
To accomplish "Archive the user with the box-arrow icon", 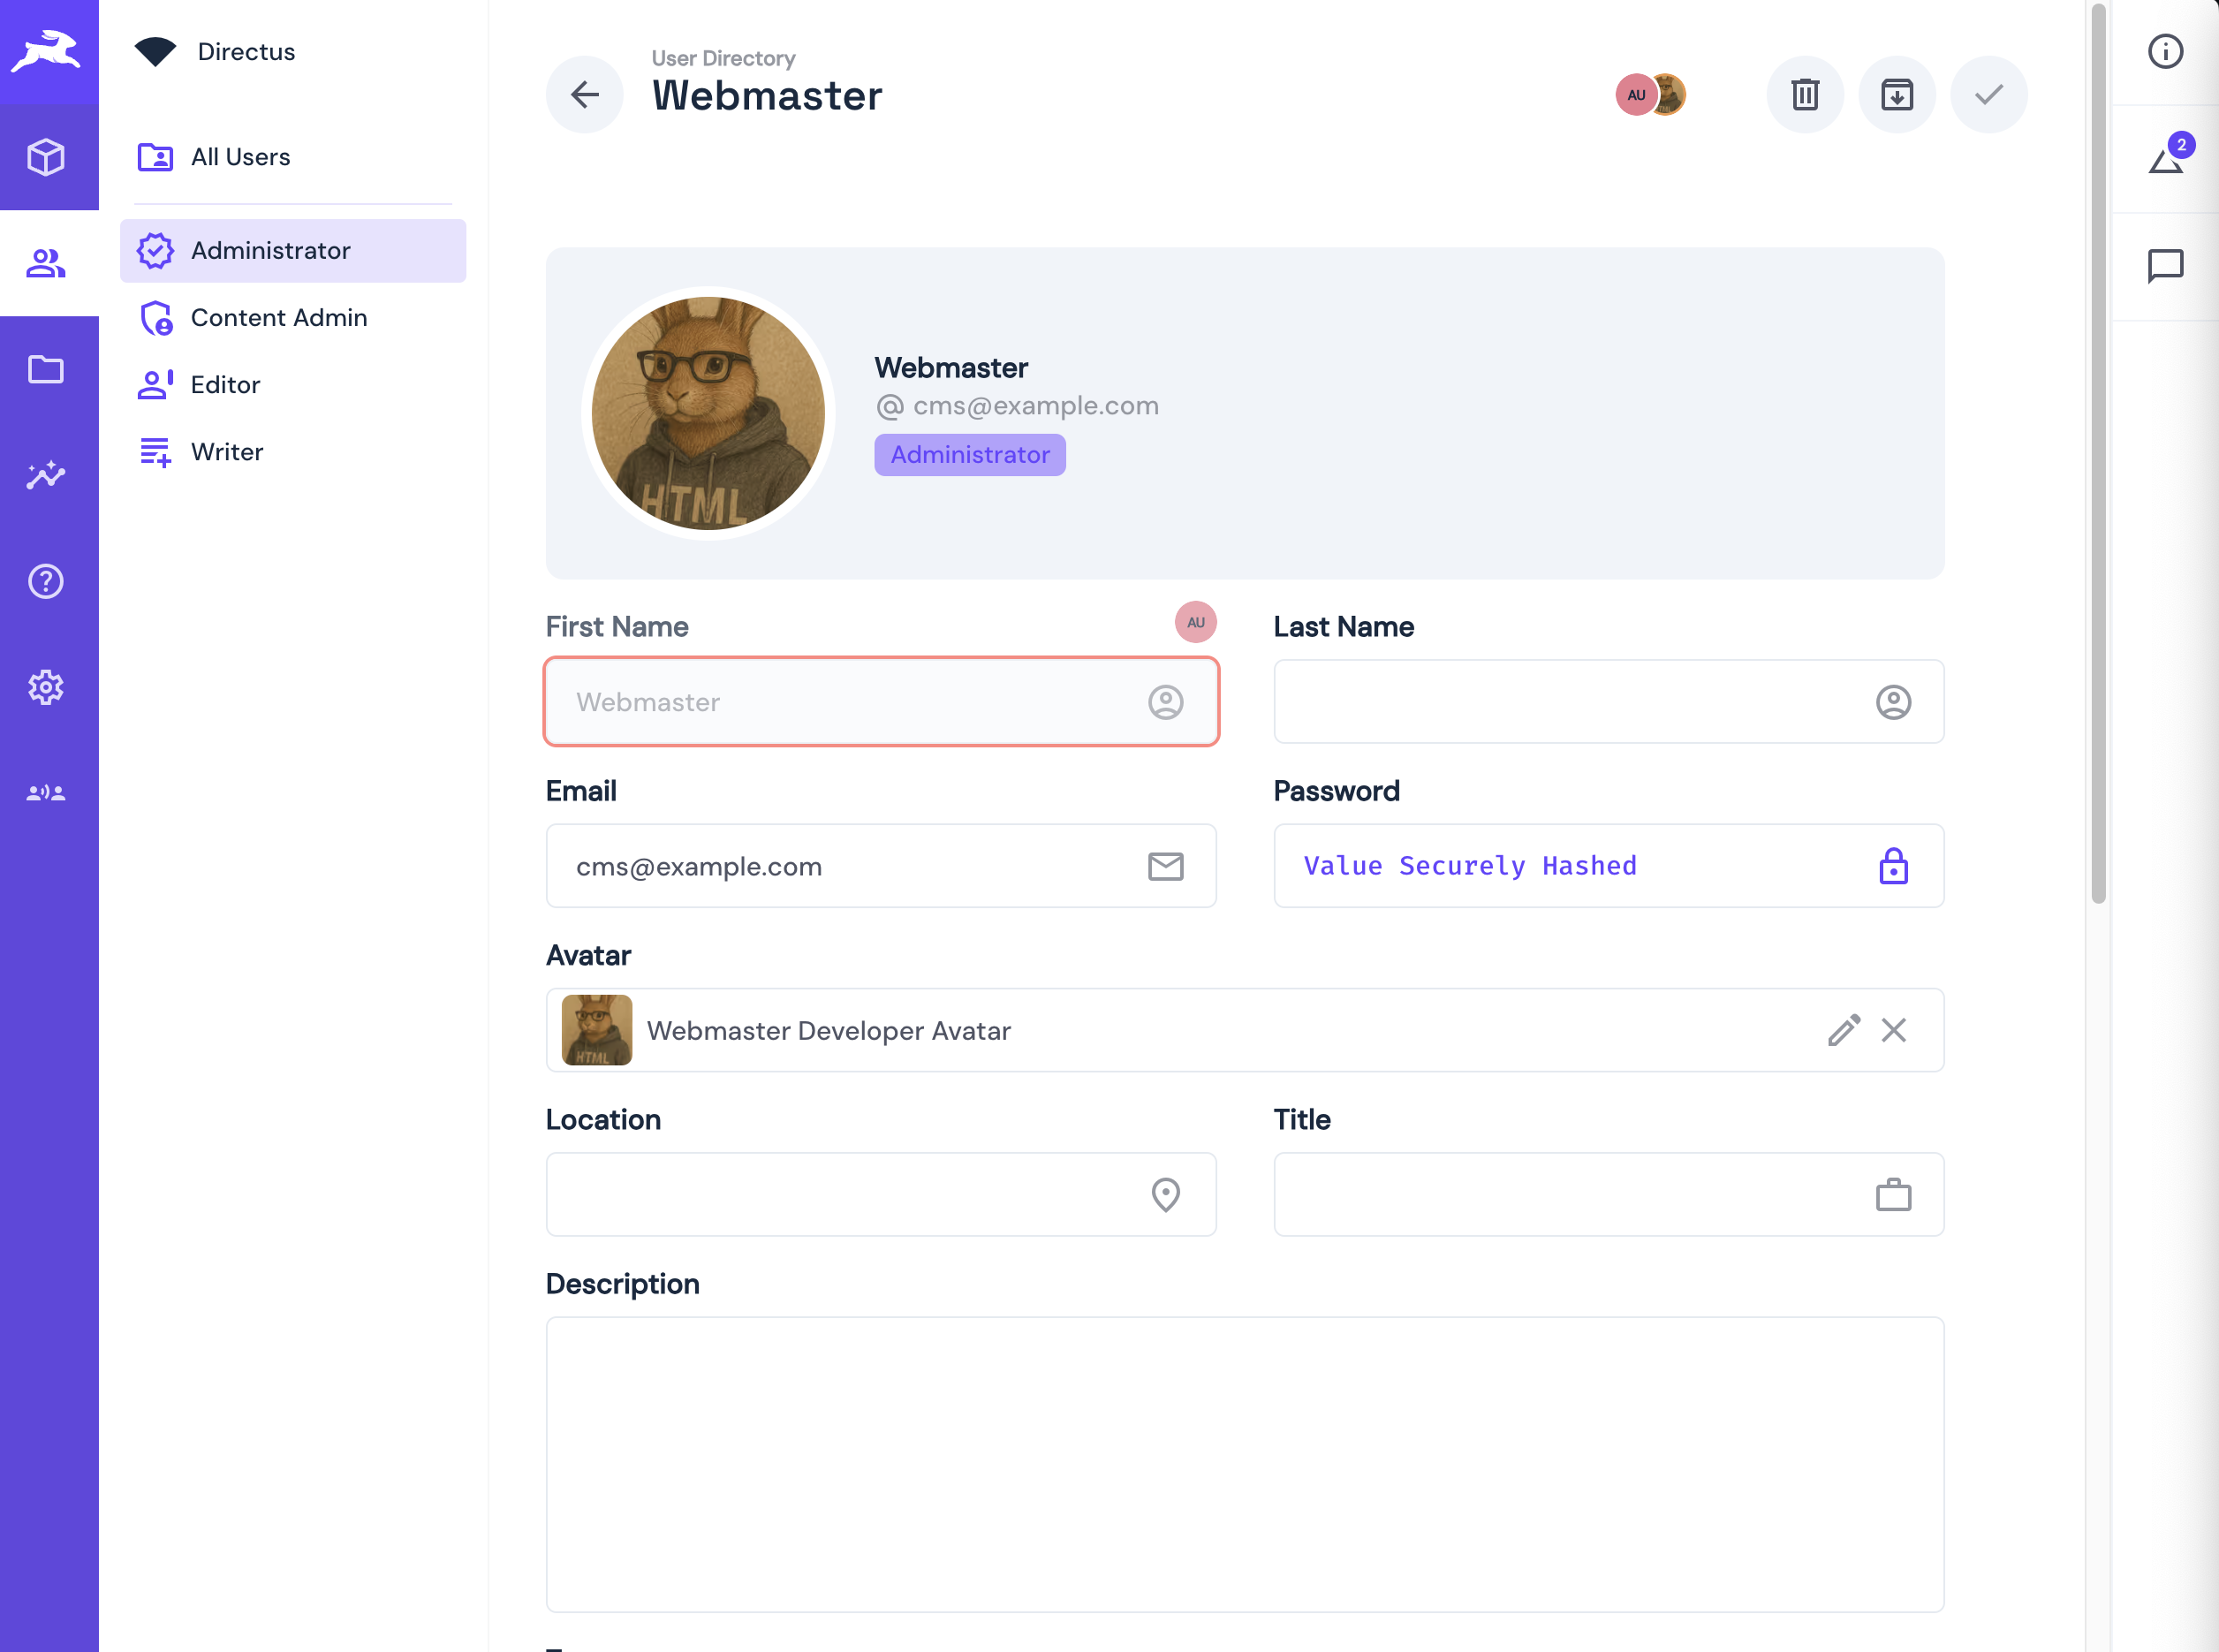I will (x=1897, y=94).
